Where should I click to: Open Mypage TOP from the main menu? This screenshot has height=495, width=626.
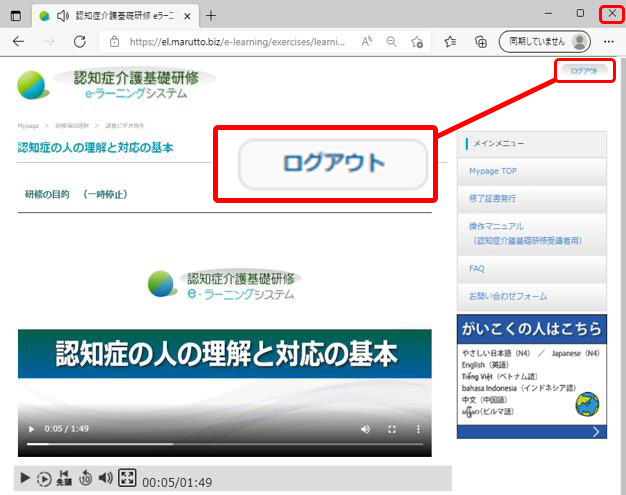[493, 171]
